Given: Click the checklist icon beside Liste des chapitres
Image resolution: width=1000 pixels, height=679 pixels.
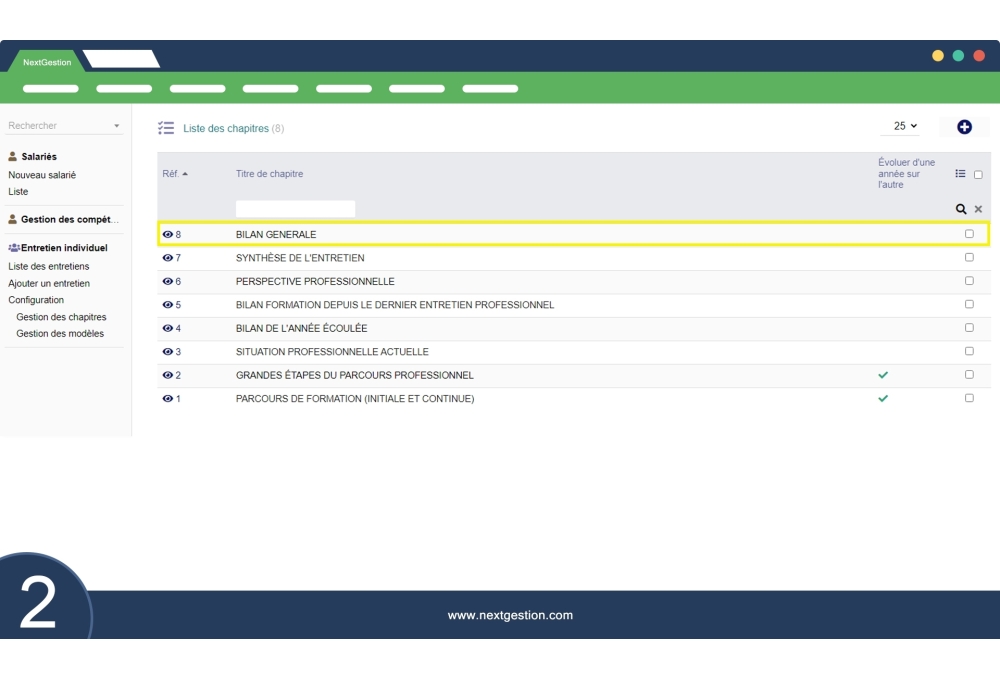Looking at the screenshot, I should click(x=166, y=128).
